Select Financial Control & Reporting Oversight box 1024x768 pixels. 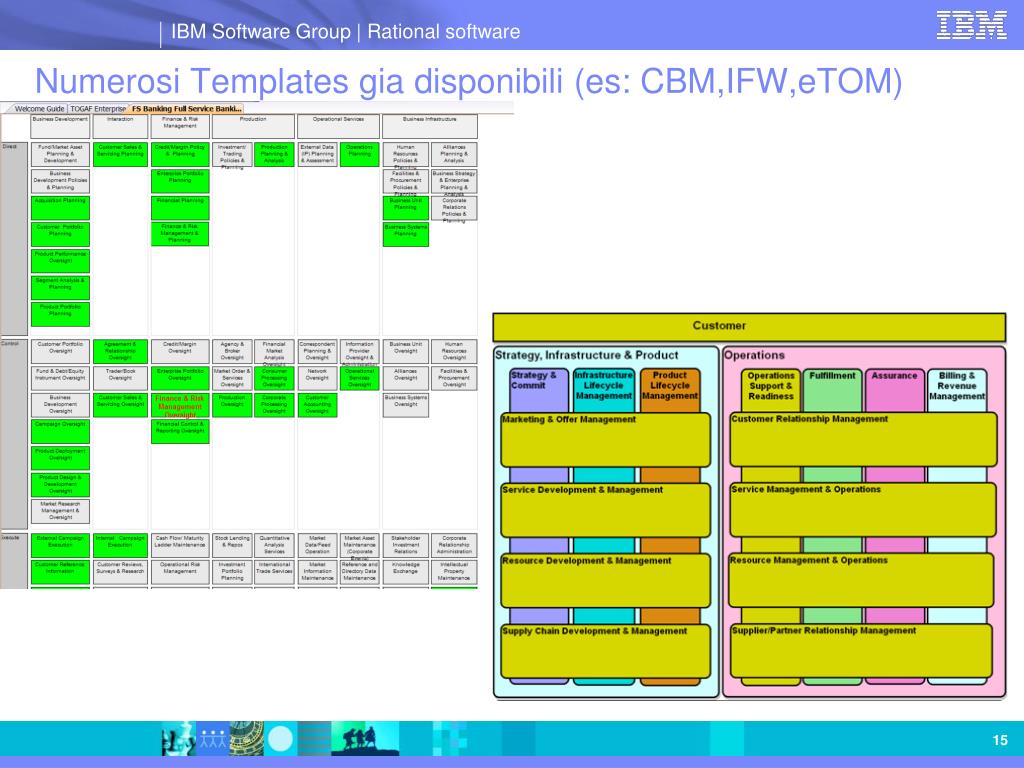coord(180,432)
